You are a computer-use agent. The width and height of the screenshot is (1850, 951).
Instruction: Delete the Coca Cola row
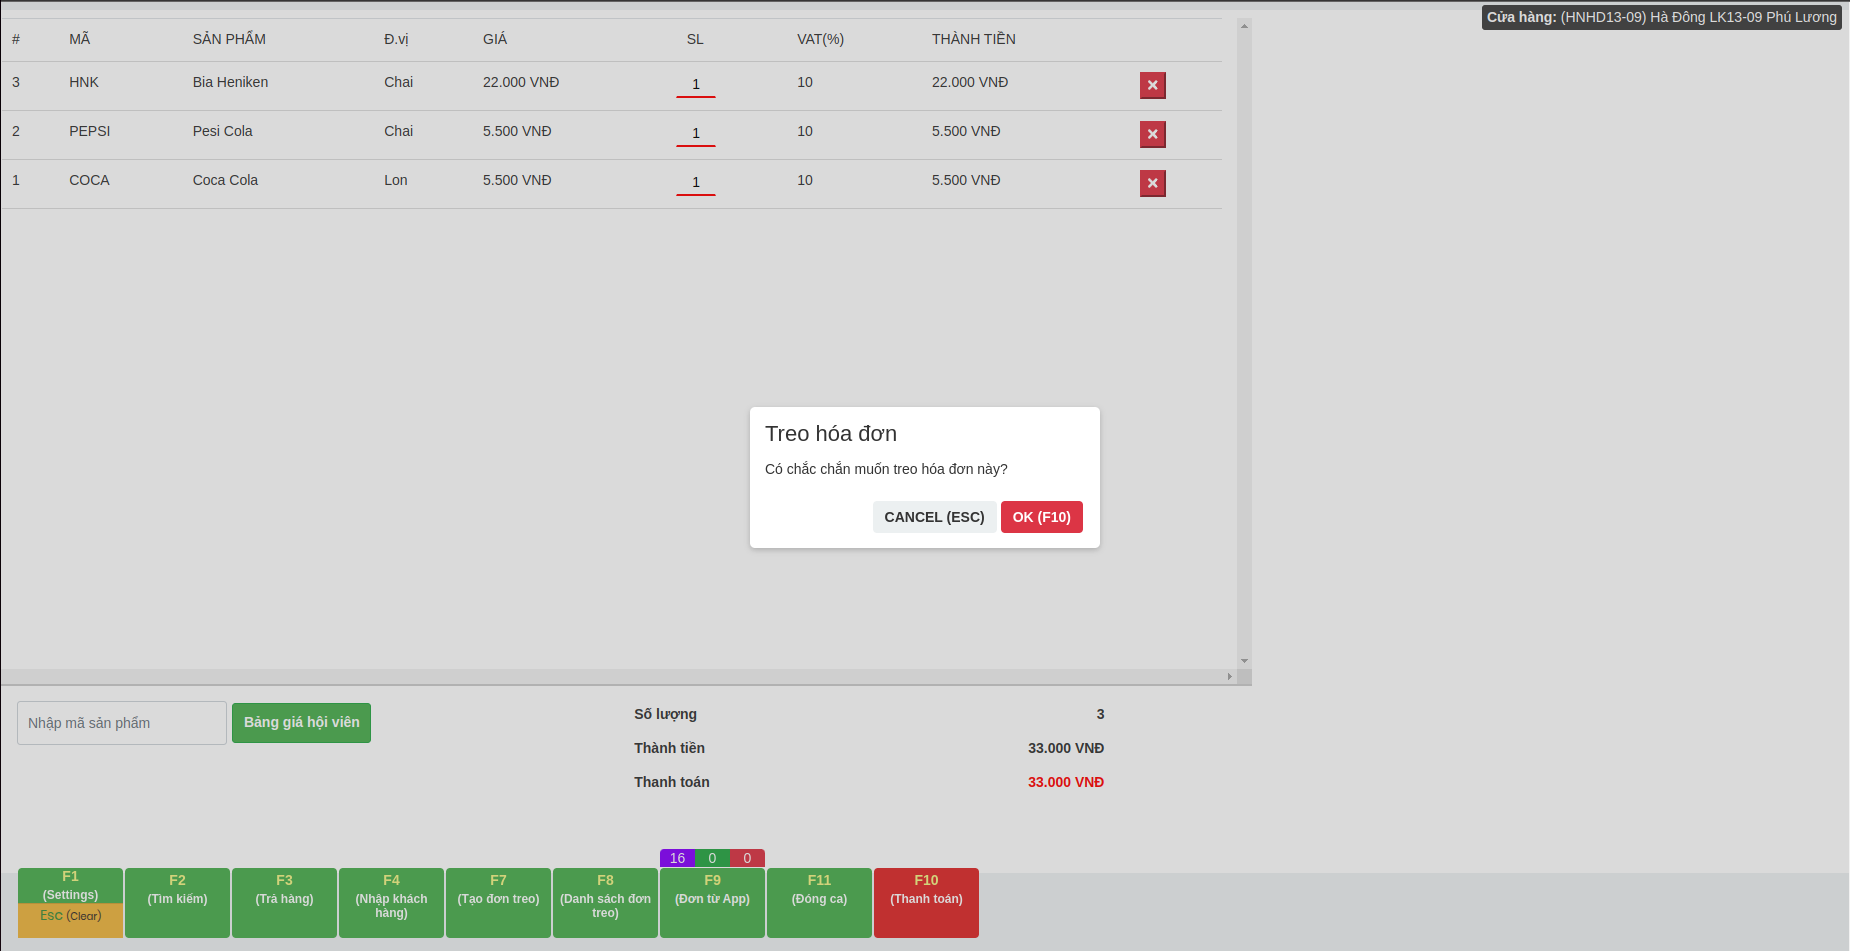click(1152, 183)
